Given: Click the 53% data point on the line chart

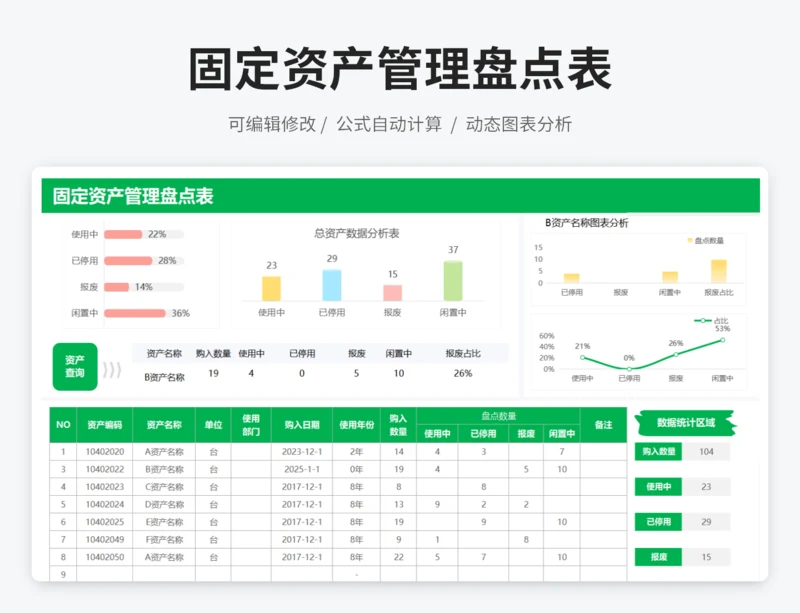Looking at the screenshot, I should tap(722, 340).
